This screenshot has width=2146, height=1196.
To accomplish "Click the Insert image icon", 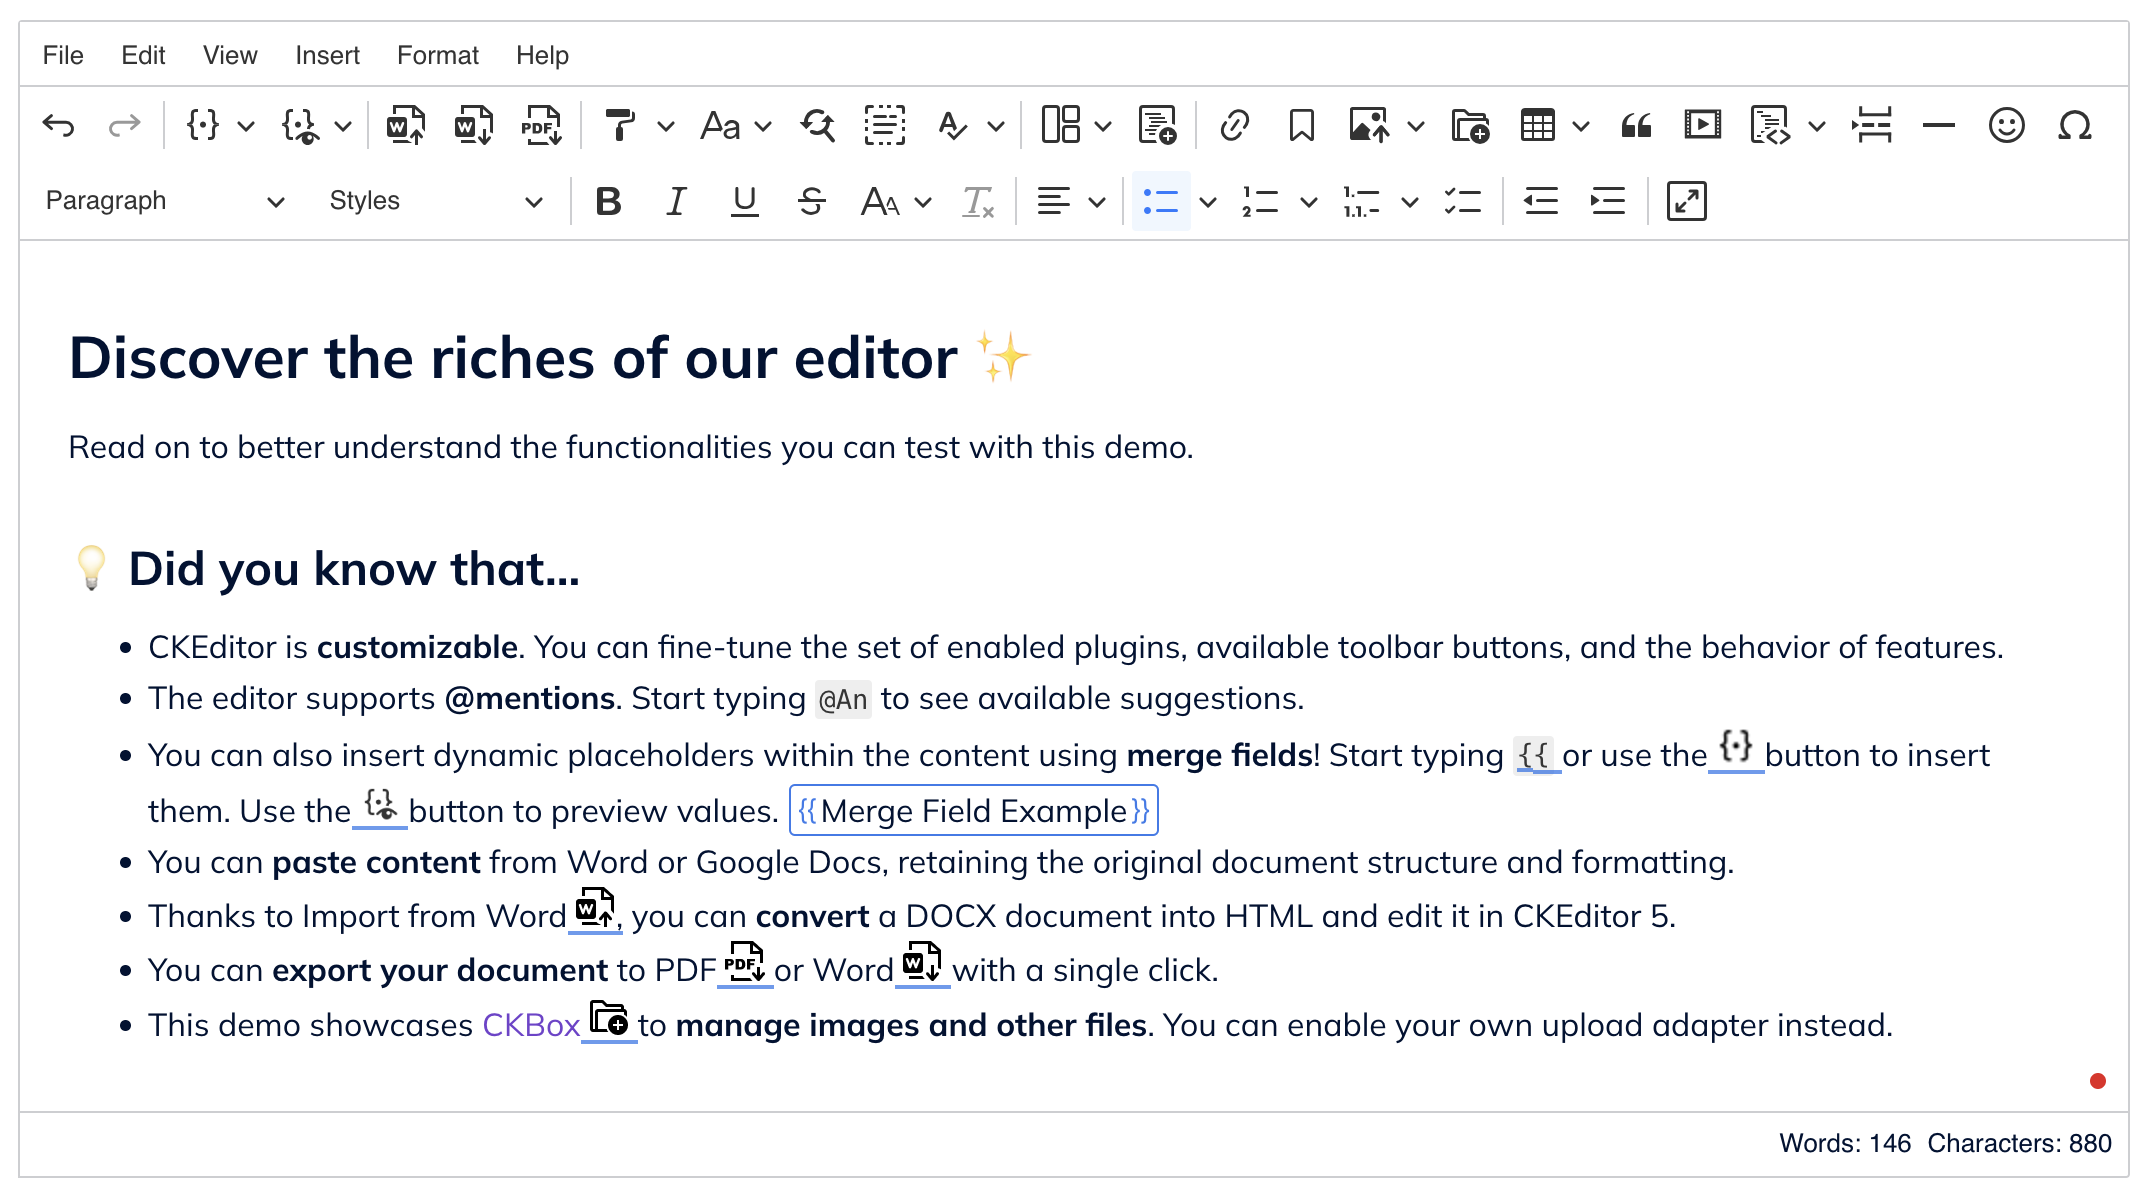I will [1369, 126].
